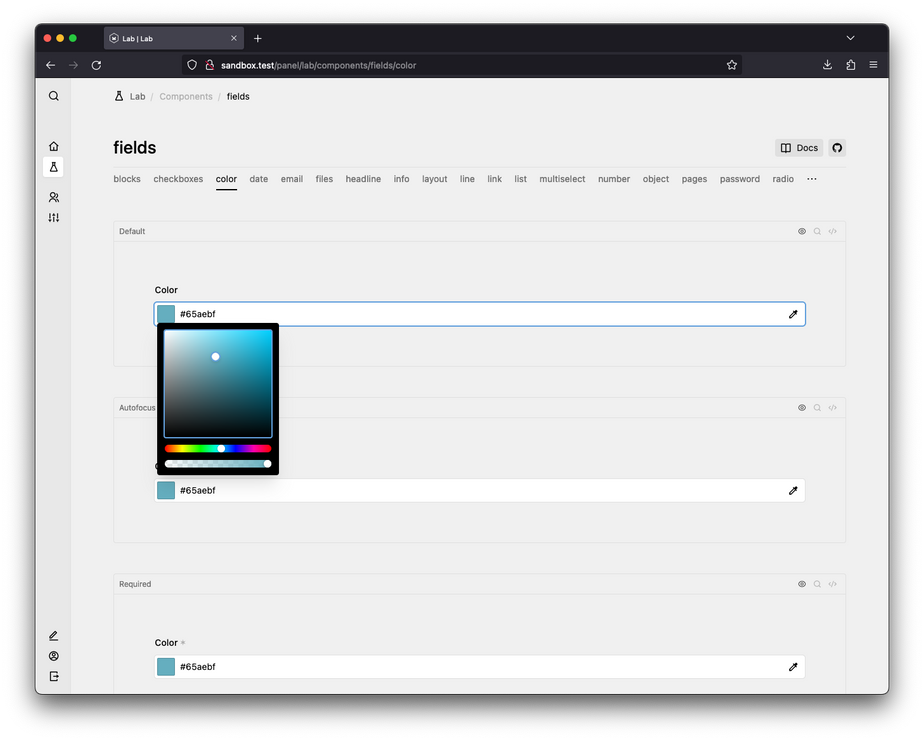The width and height of the screenshot is (924, 741).
Task: Toggle preview eye icon for Default example
Action: click(x=802, y=231)
